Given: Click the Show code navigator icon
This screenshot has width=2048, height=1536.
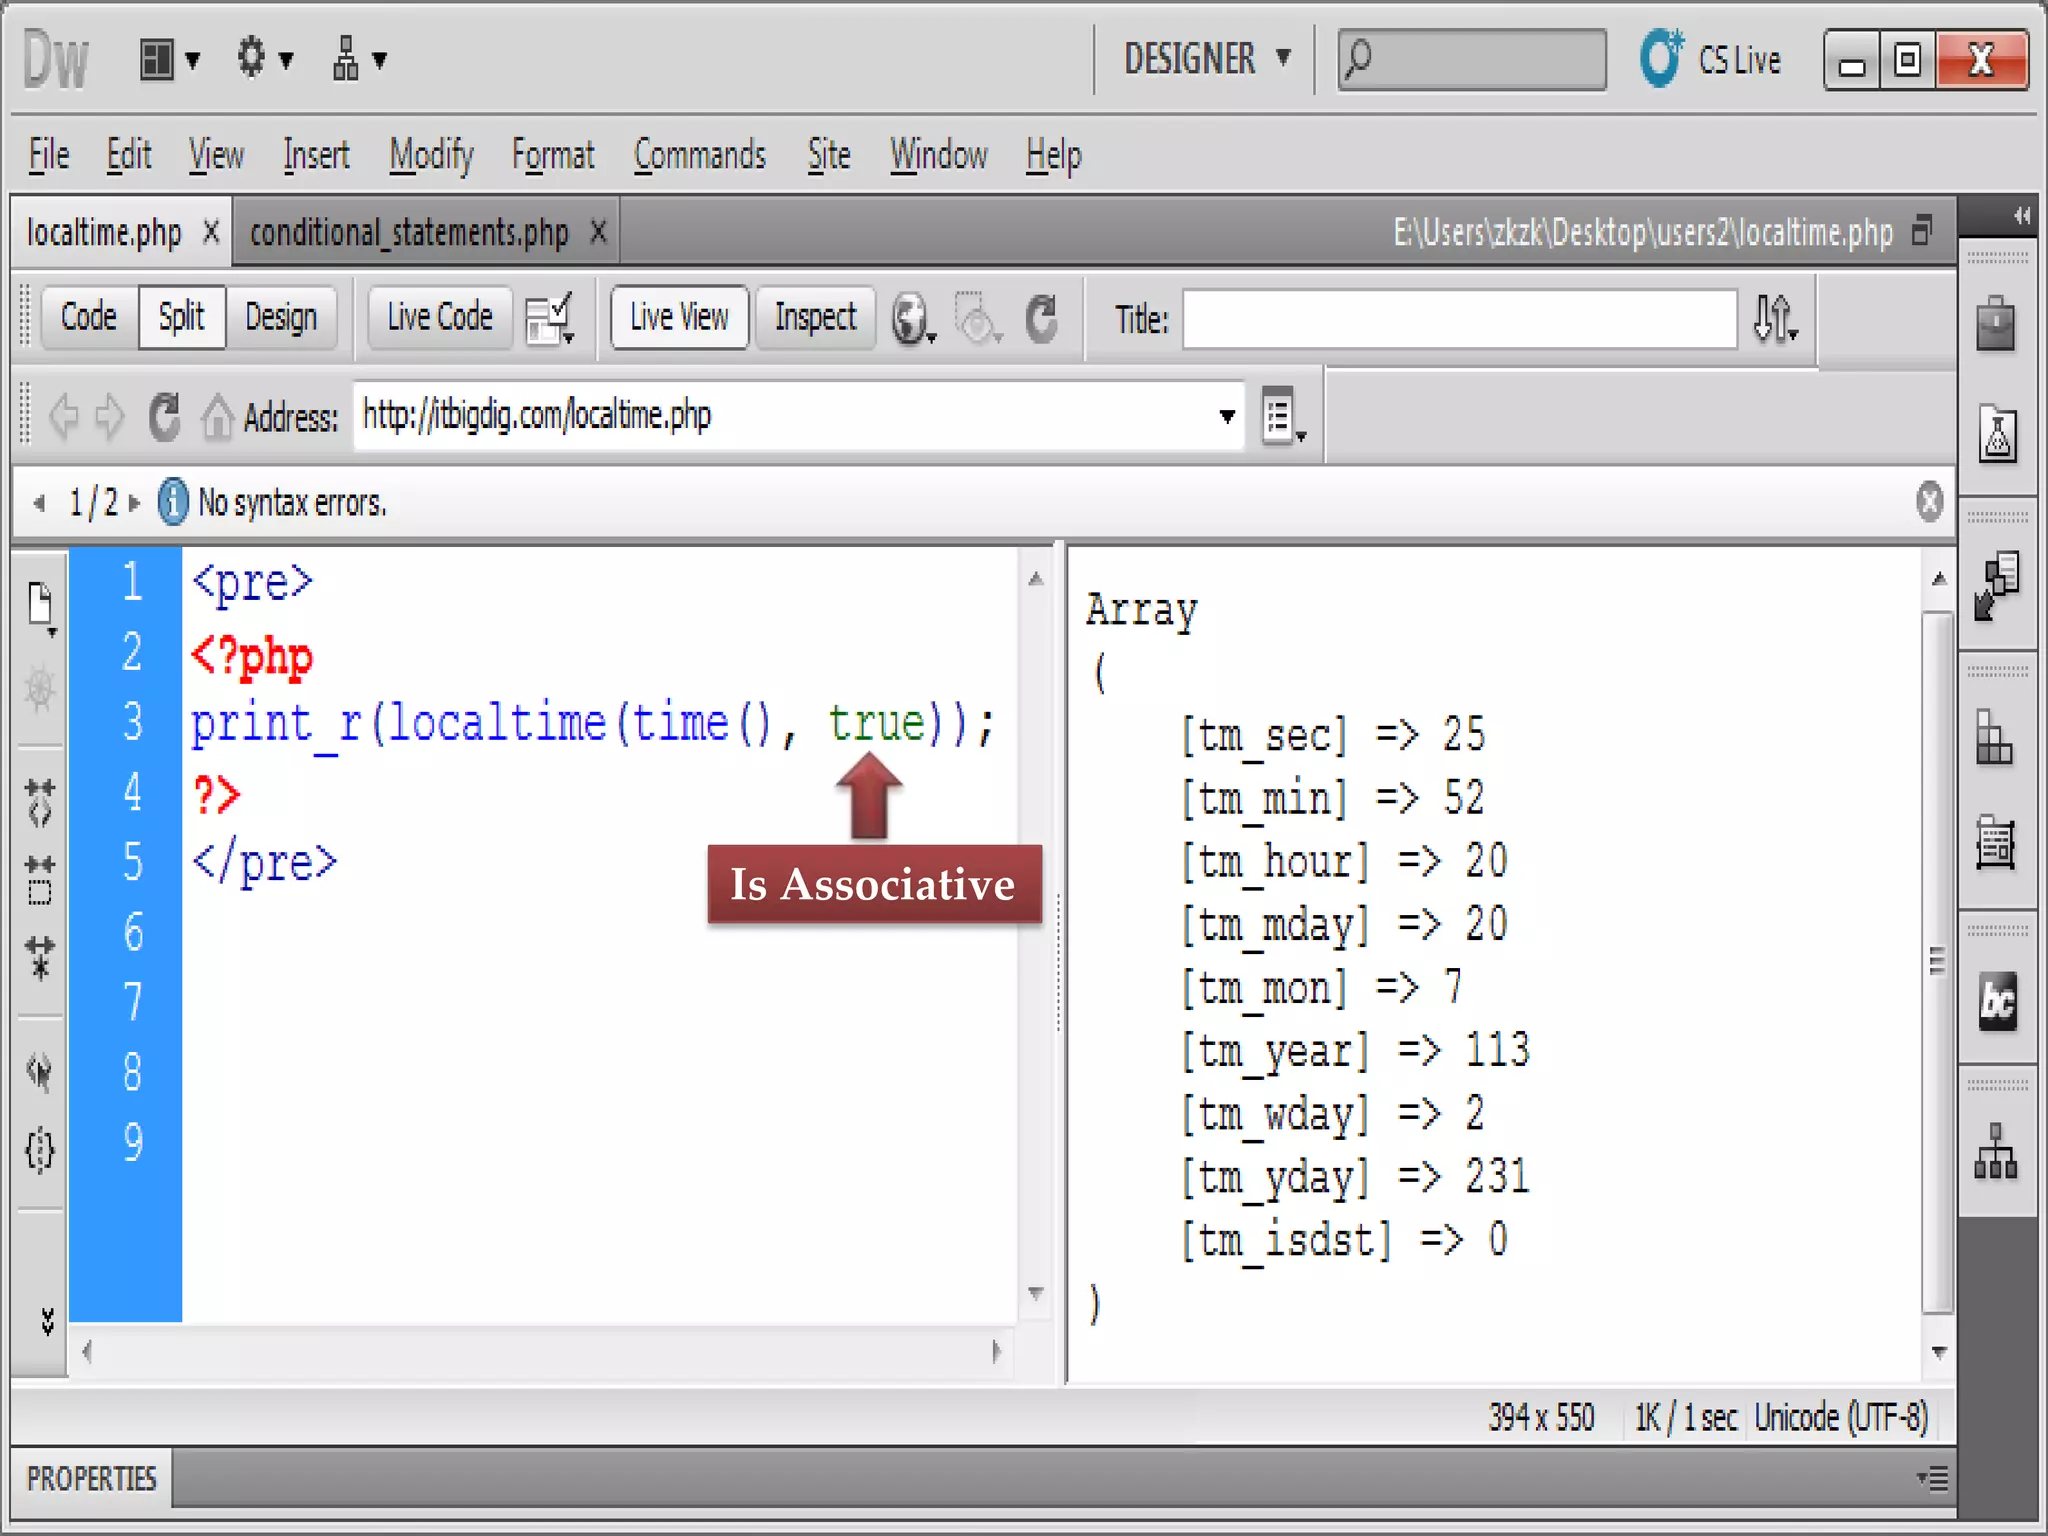Looking at the screenshot, I should coord(40,689).
